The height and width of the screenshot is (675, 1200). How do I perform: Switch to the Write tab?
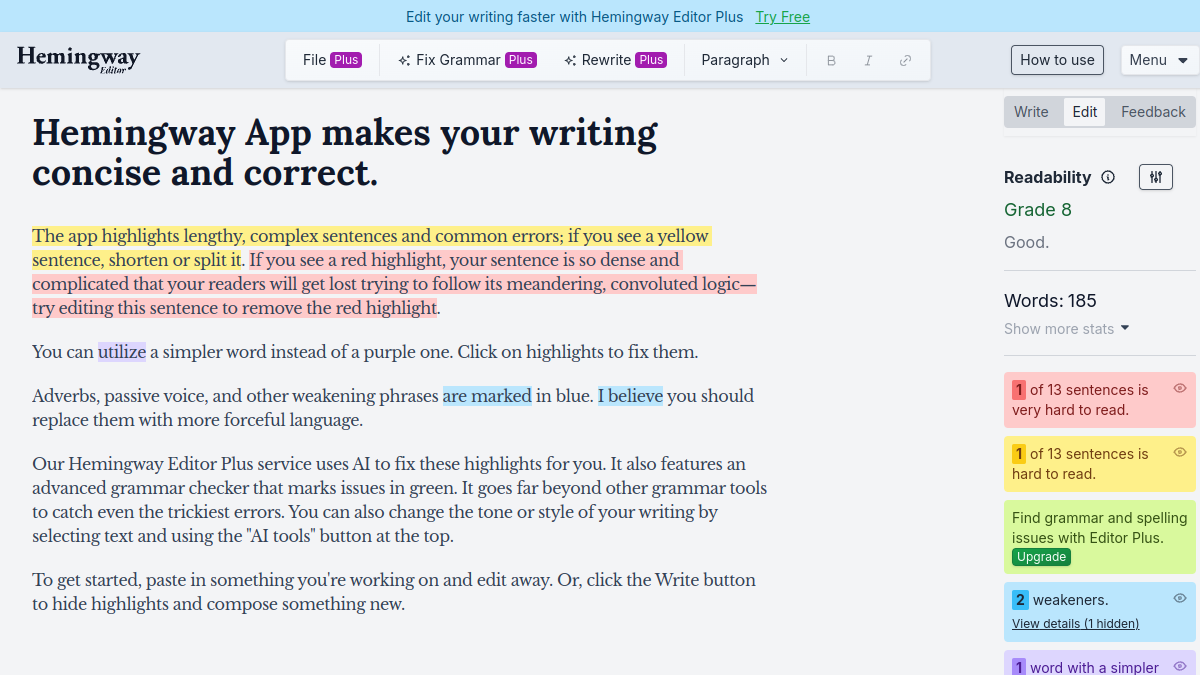(1031, 112)
